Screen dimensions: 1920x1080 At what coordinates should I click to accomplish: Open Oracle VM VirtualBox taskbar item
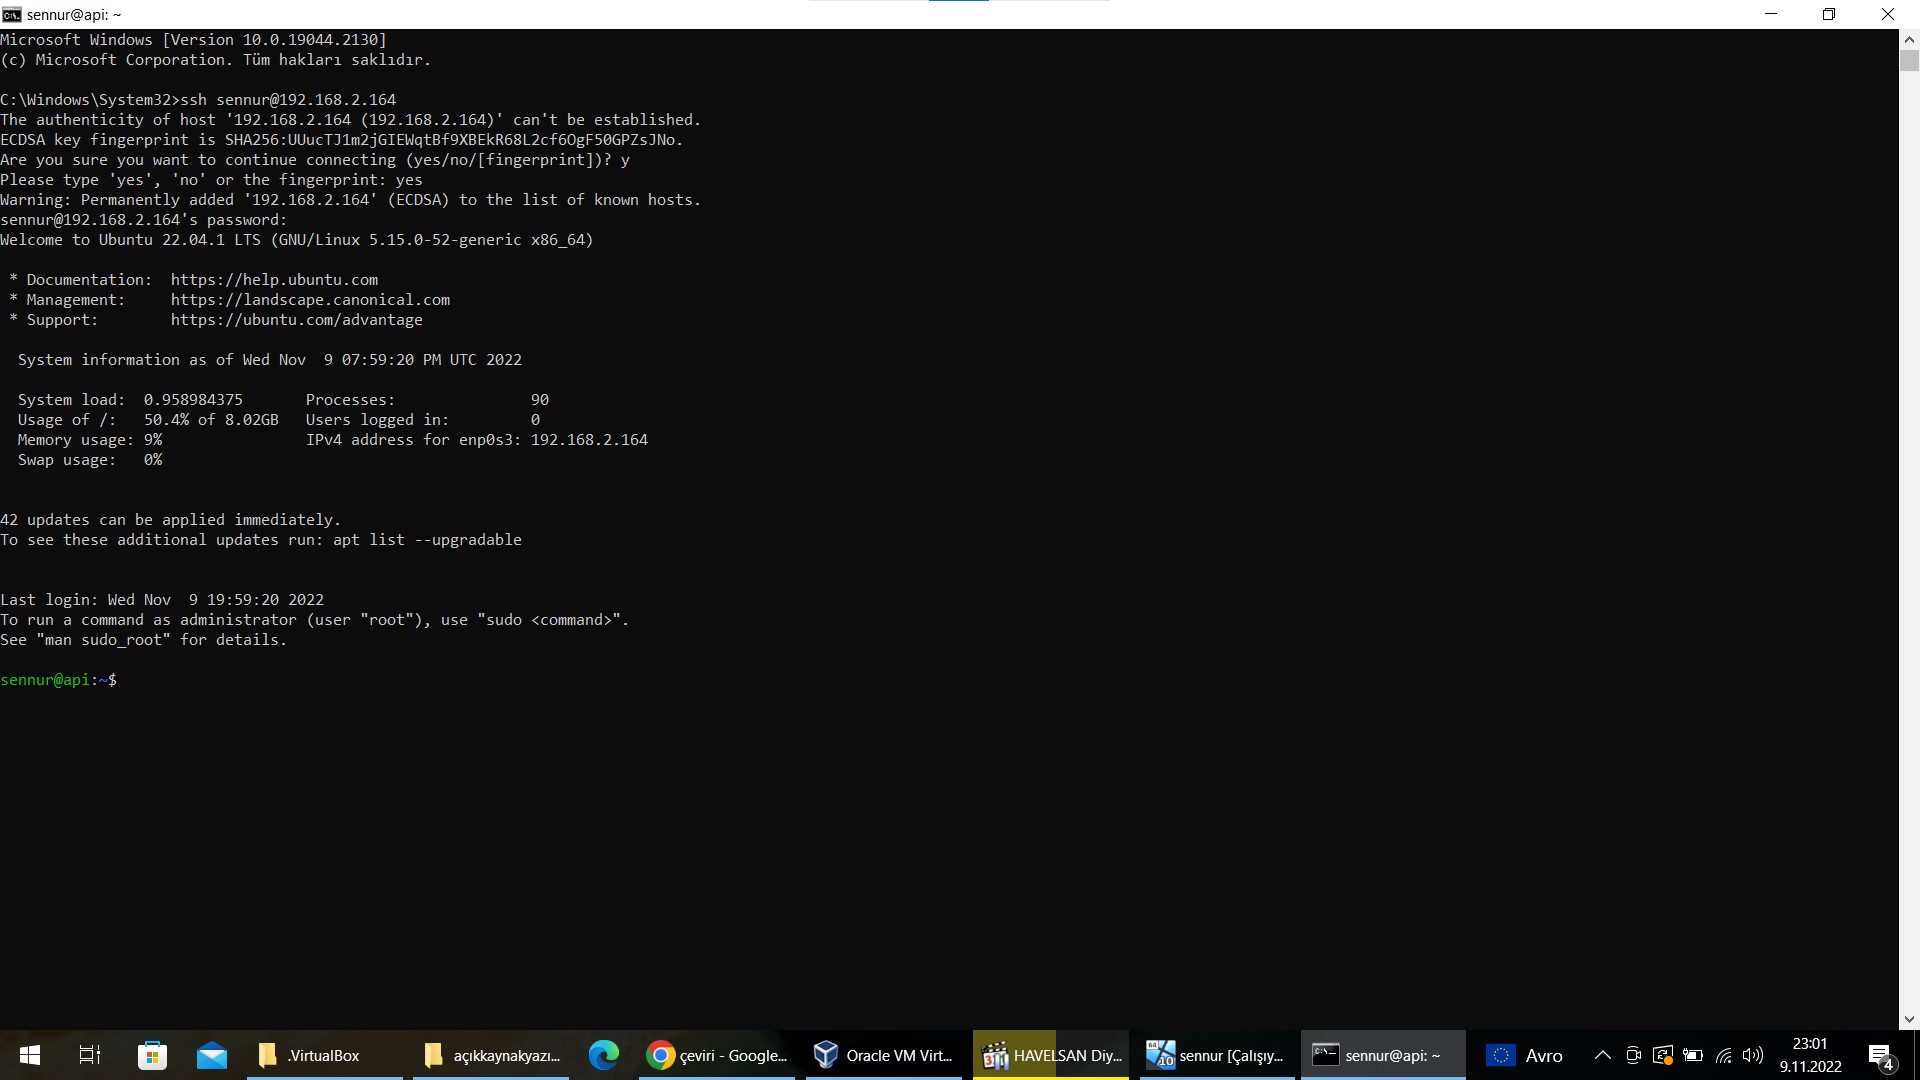(x=884, y=1055)
